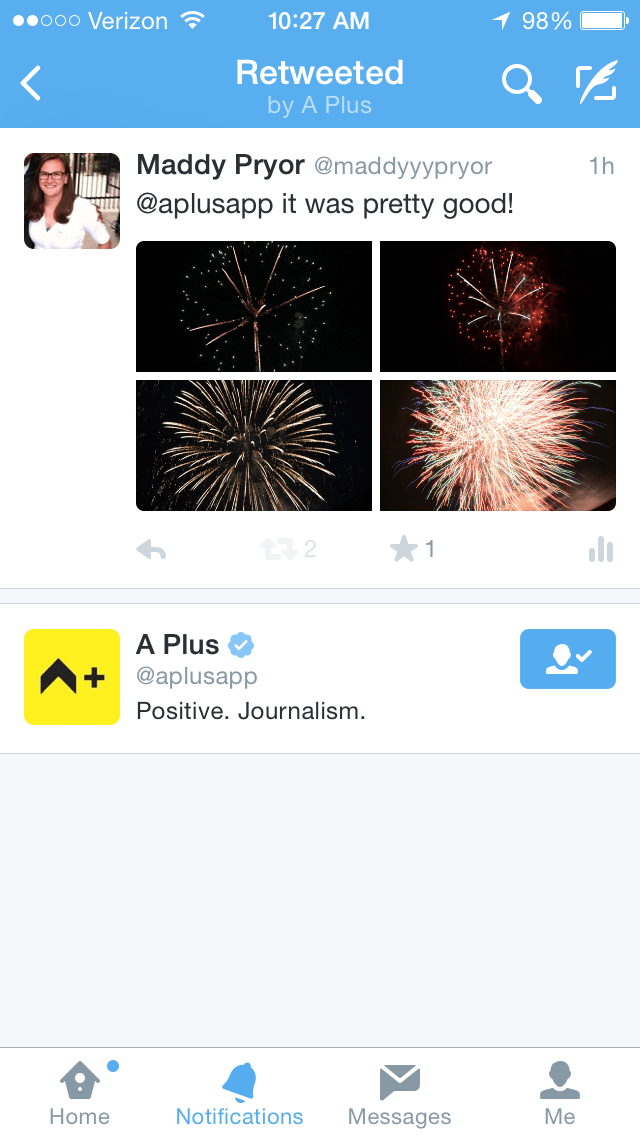Go to the Me profile tab
Image resolution: width=640 pixels, height=1136 pixels.
(x=560, y=1093)
